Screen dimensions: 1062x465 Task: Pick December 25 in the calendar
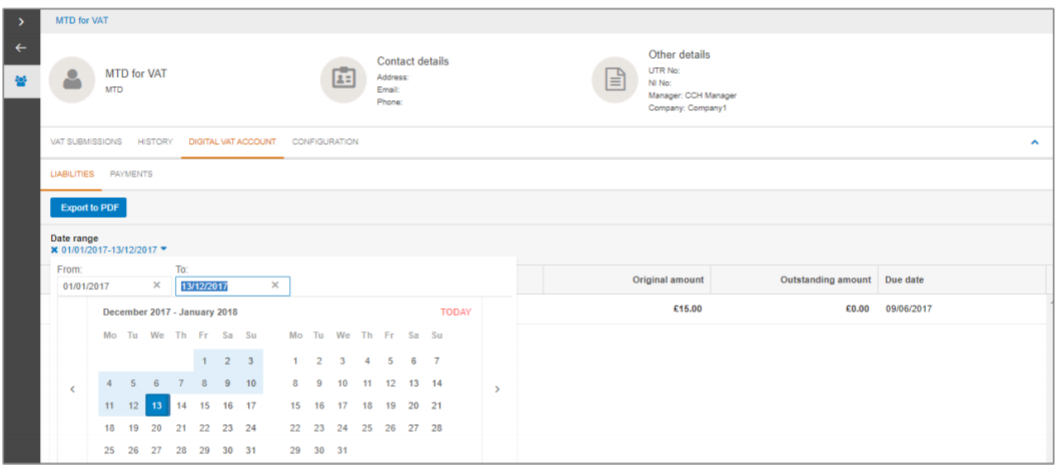[x=110, y=450]
